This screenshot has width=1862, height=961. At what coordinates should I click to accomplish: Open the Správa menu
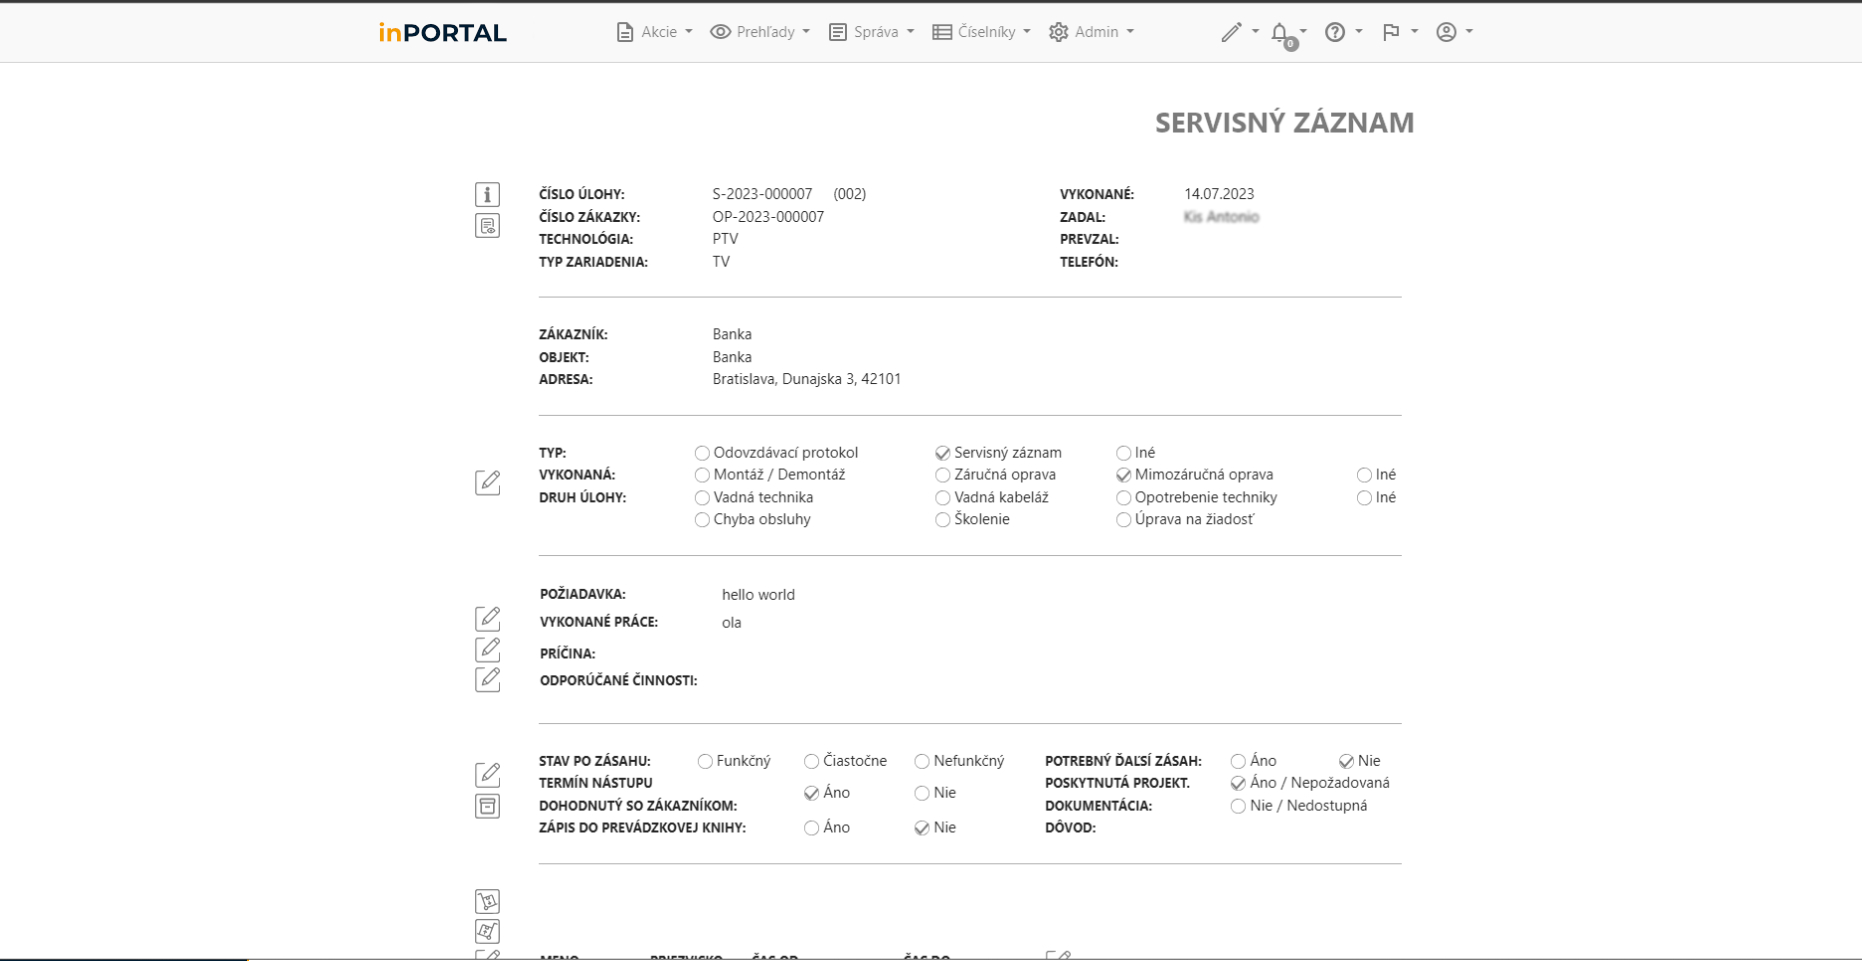click(x=871, y=32)
